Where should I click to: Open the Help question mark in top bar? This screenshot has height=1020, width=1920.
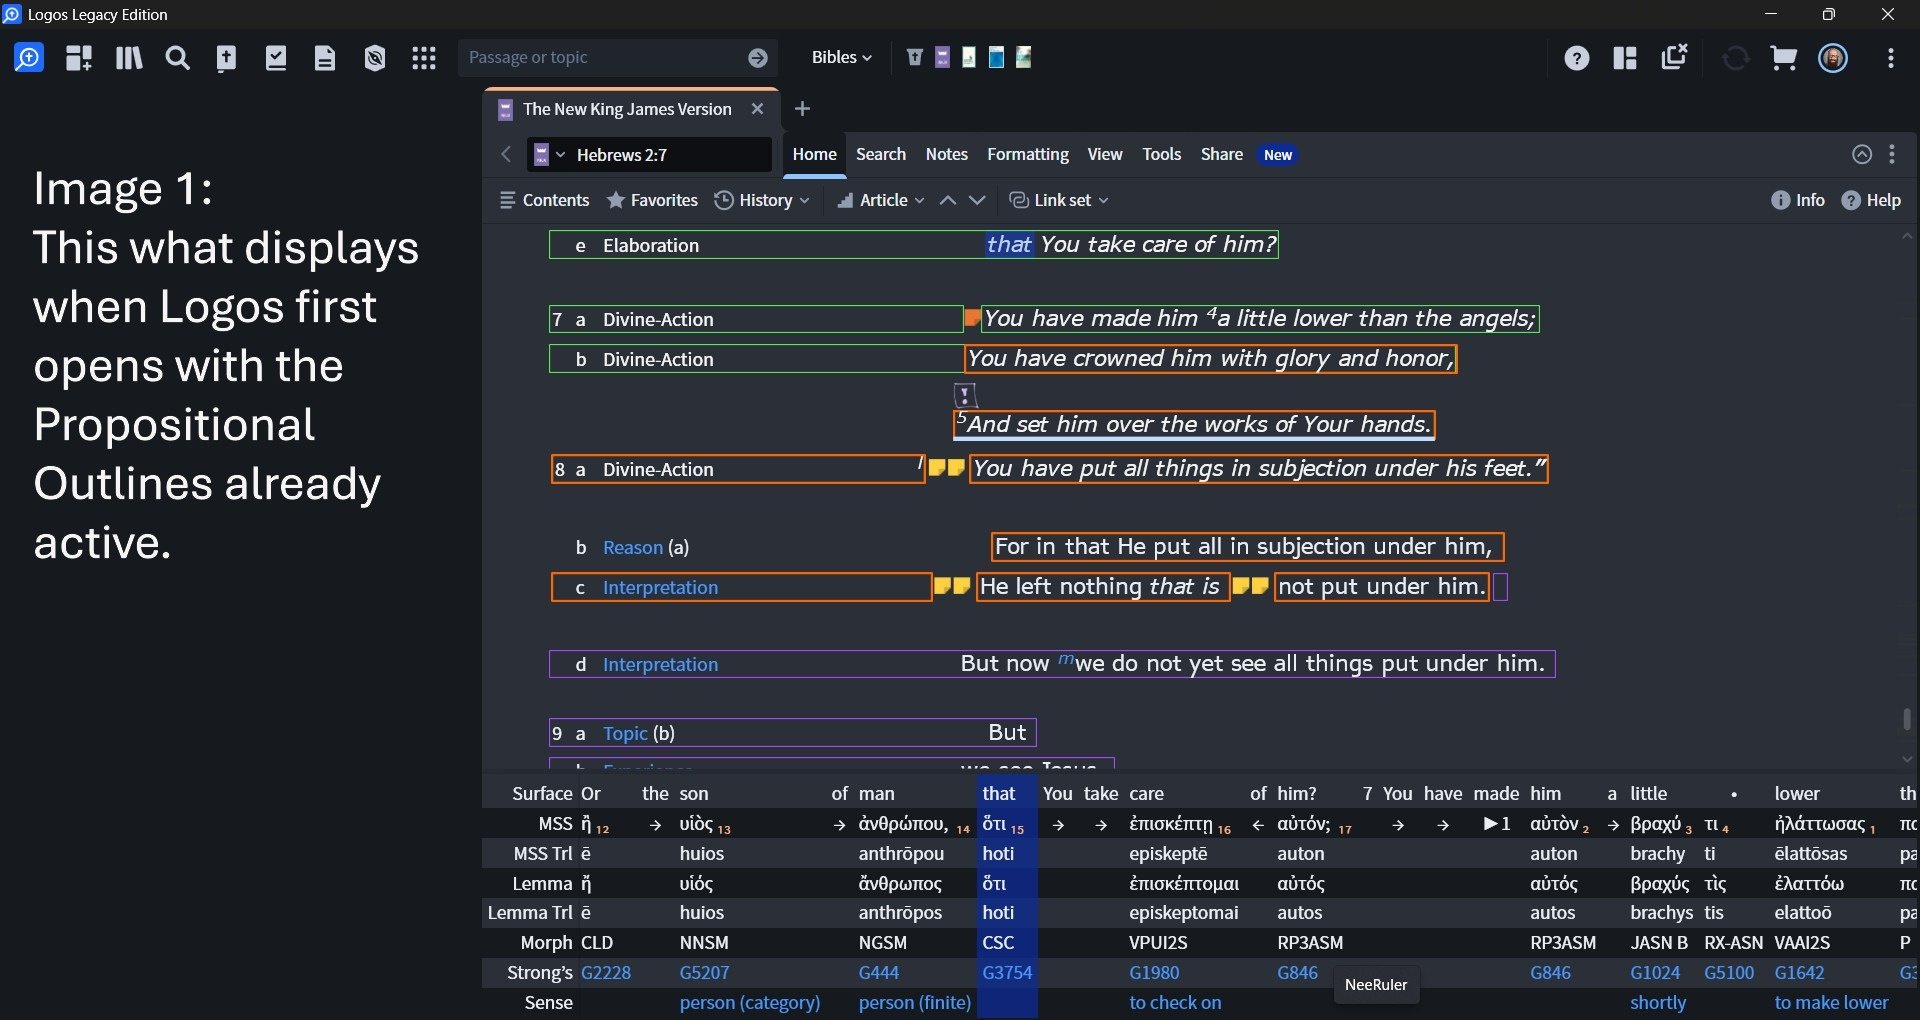tap(1577, 58)
